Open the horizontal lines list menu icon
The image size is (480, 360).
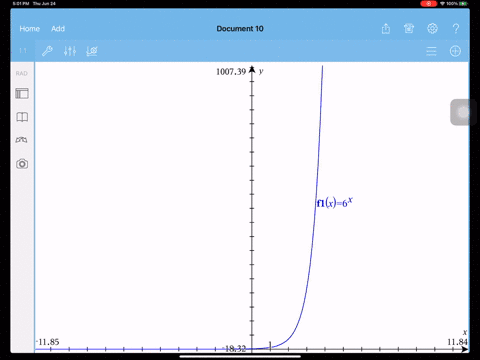(x=431, y=51)
